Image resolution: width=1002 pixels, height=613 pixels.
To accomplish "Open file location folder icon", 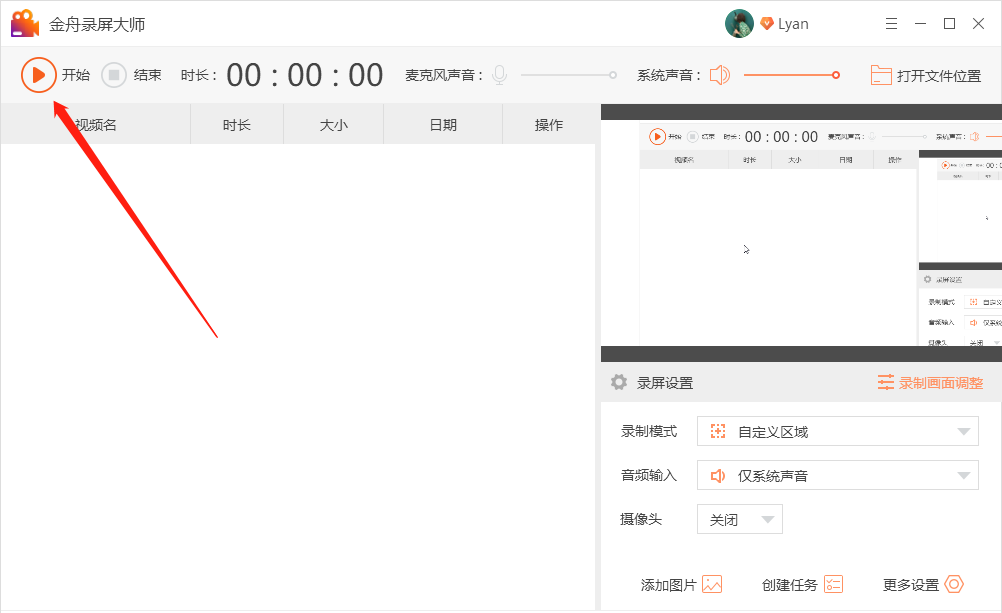I will (881, 75).
